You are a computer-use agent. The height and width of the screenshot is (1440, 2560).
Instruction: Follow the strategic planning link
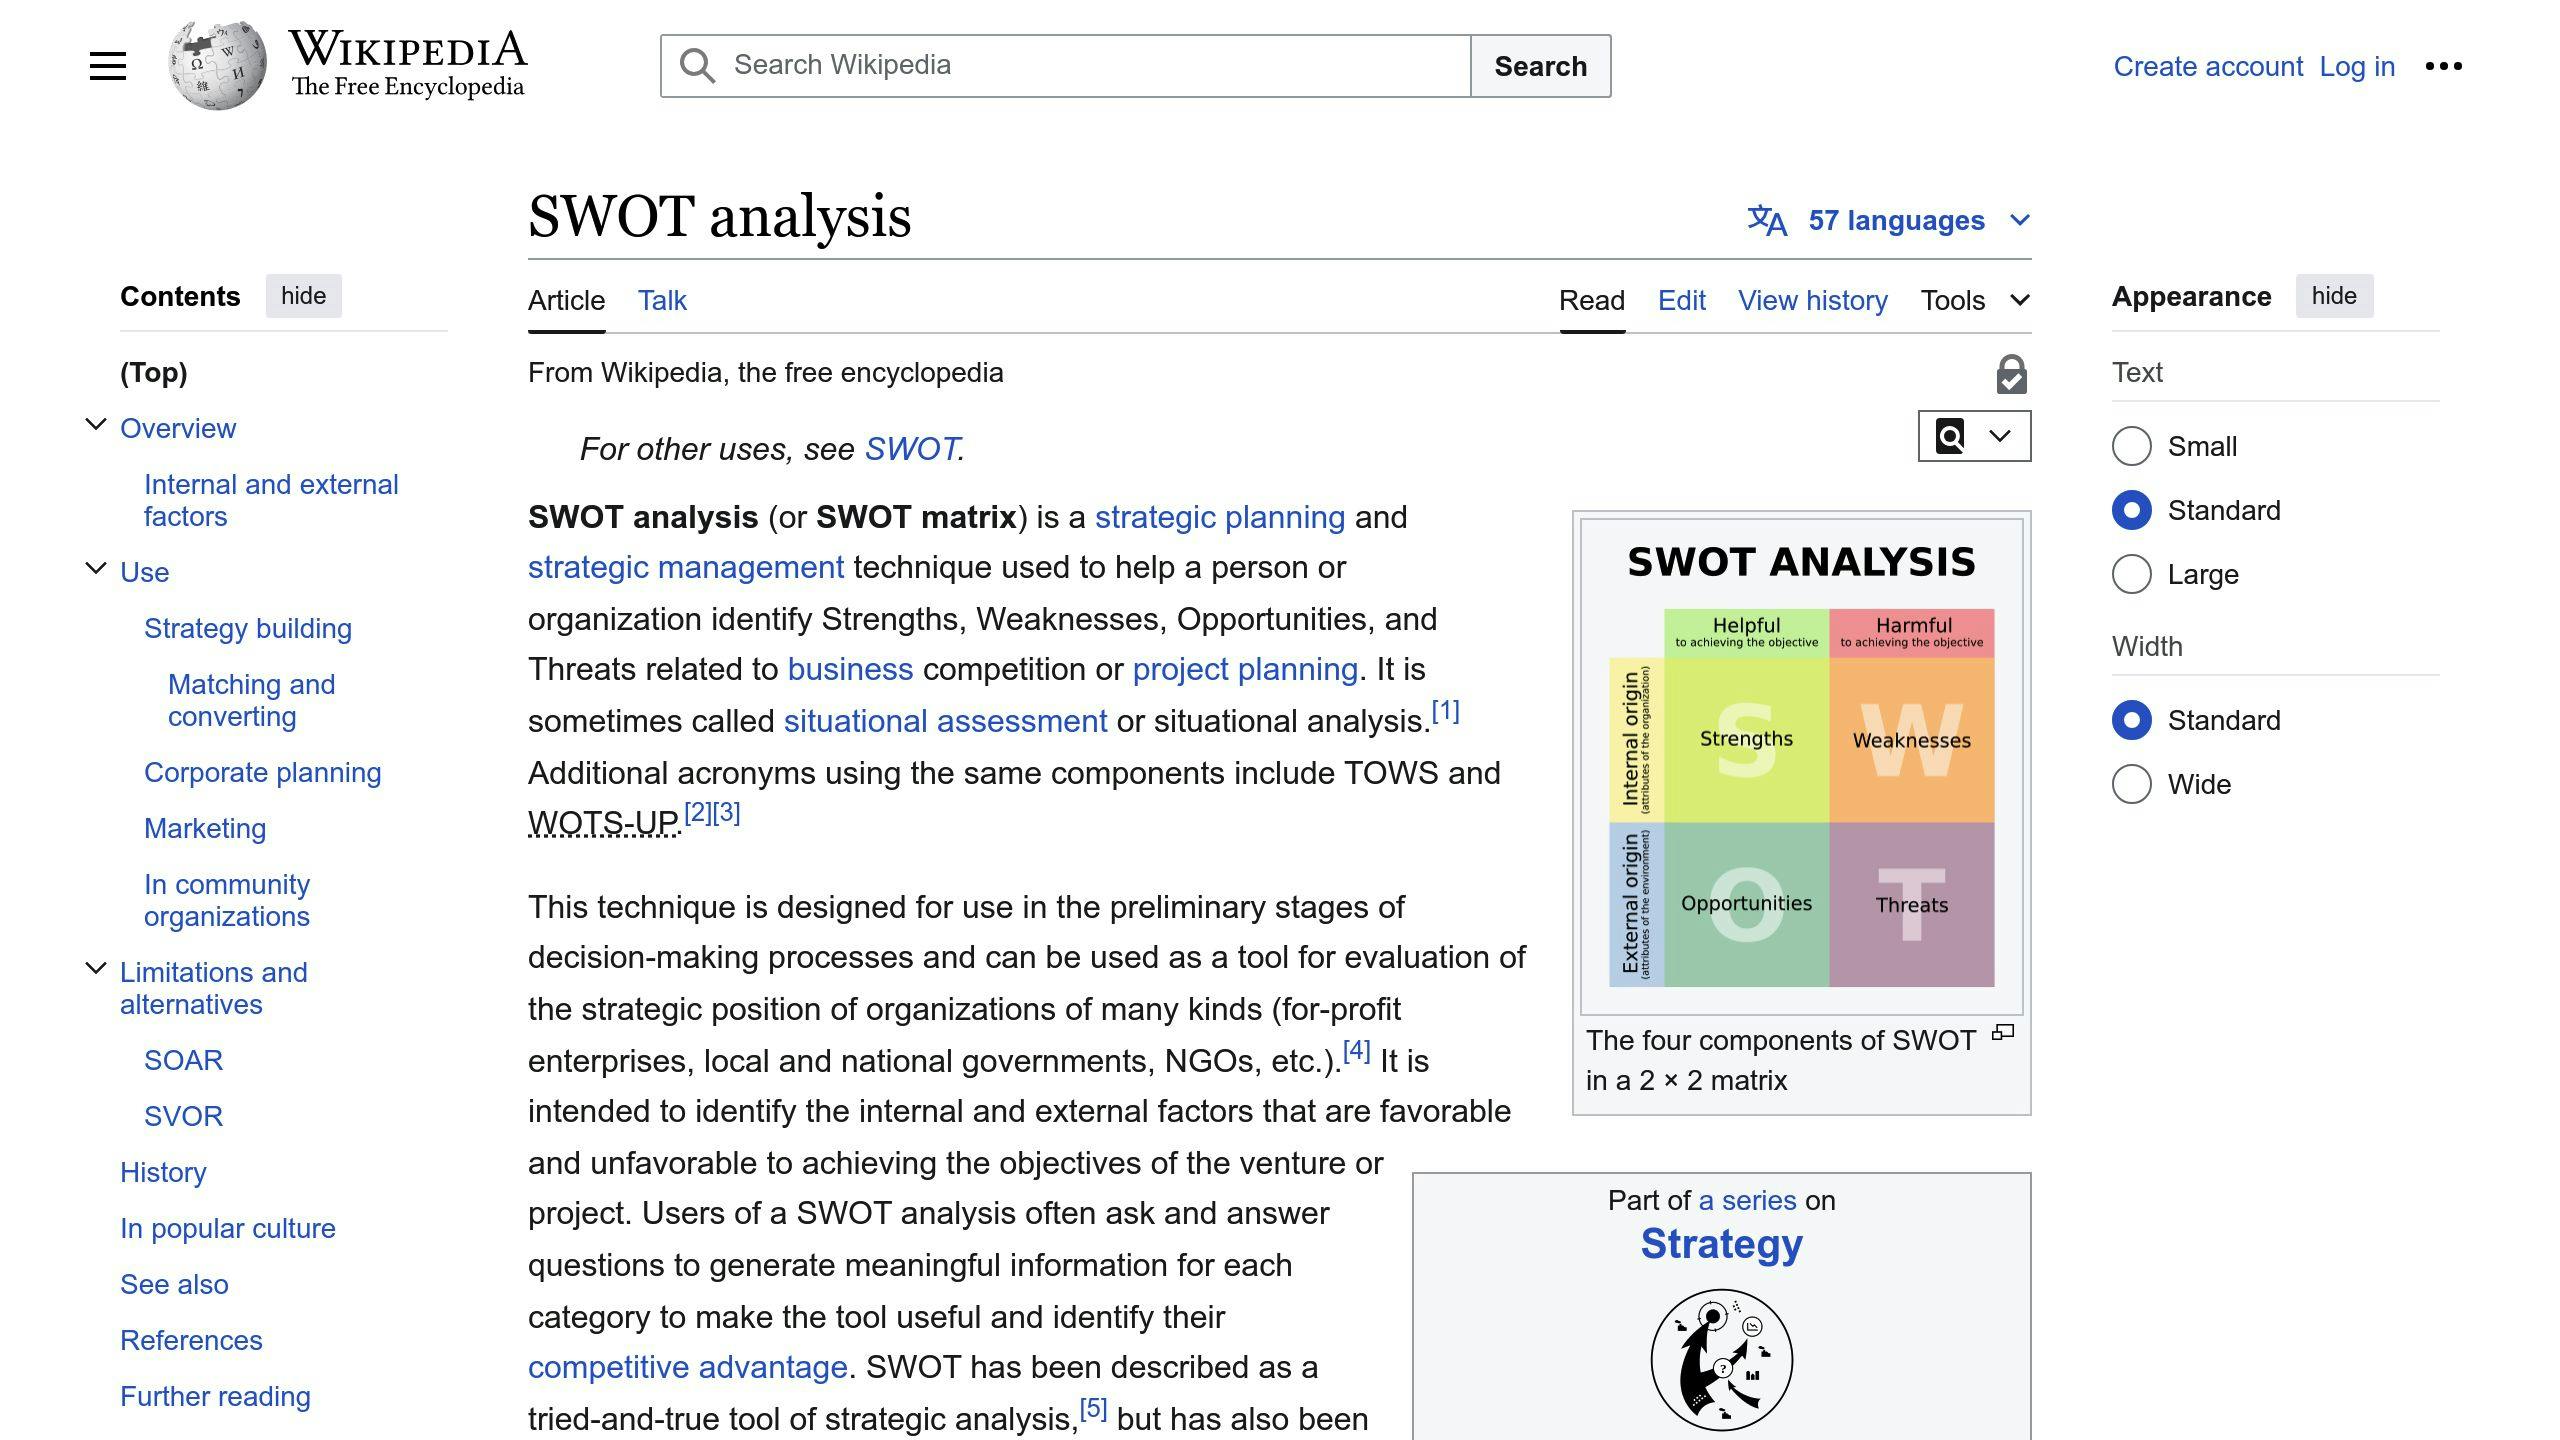tap(1220, 517)
